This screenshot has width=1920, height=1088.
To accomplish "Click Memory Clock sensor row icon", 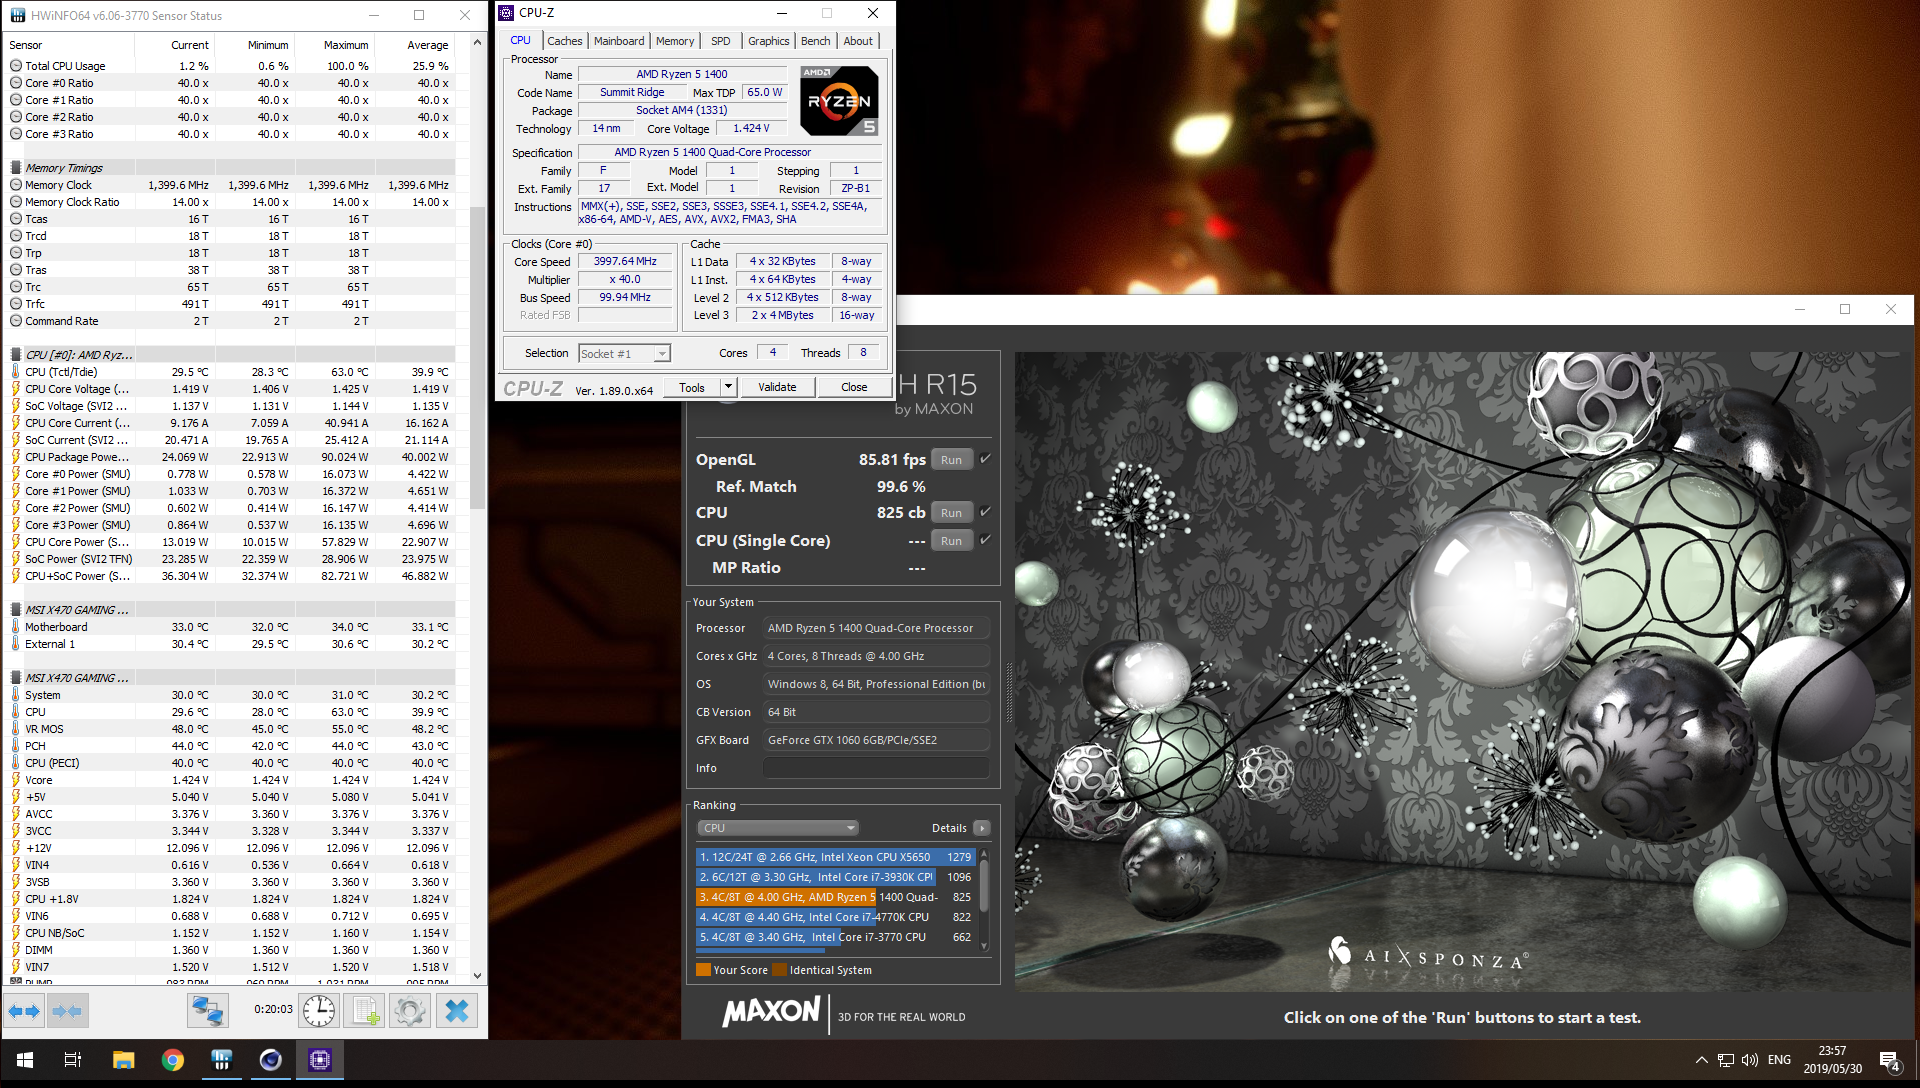I will 16,185.
